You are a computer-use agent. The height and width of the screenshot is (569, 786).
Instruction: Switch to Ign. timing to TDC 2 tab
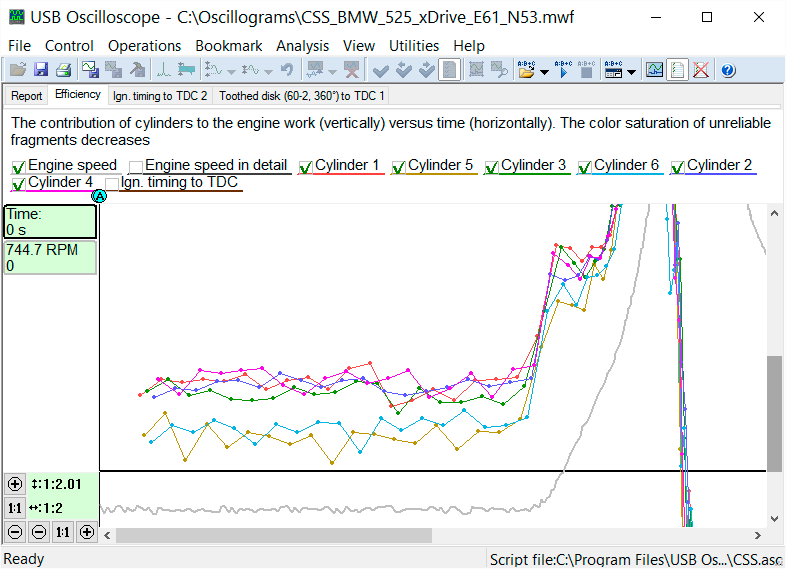[x=160, y=96]
